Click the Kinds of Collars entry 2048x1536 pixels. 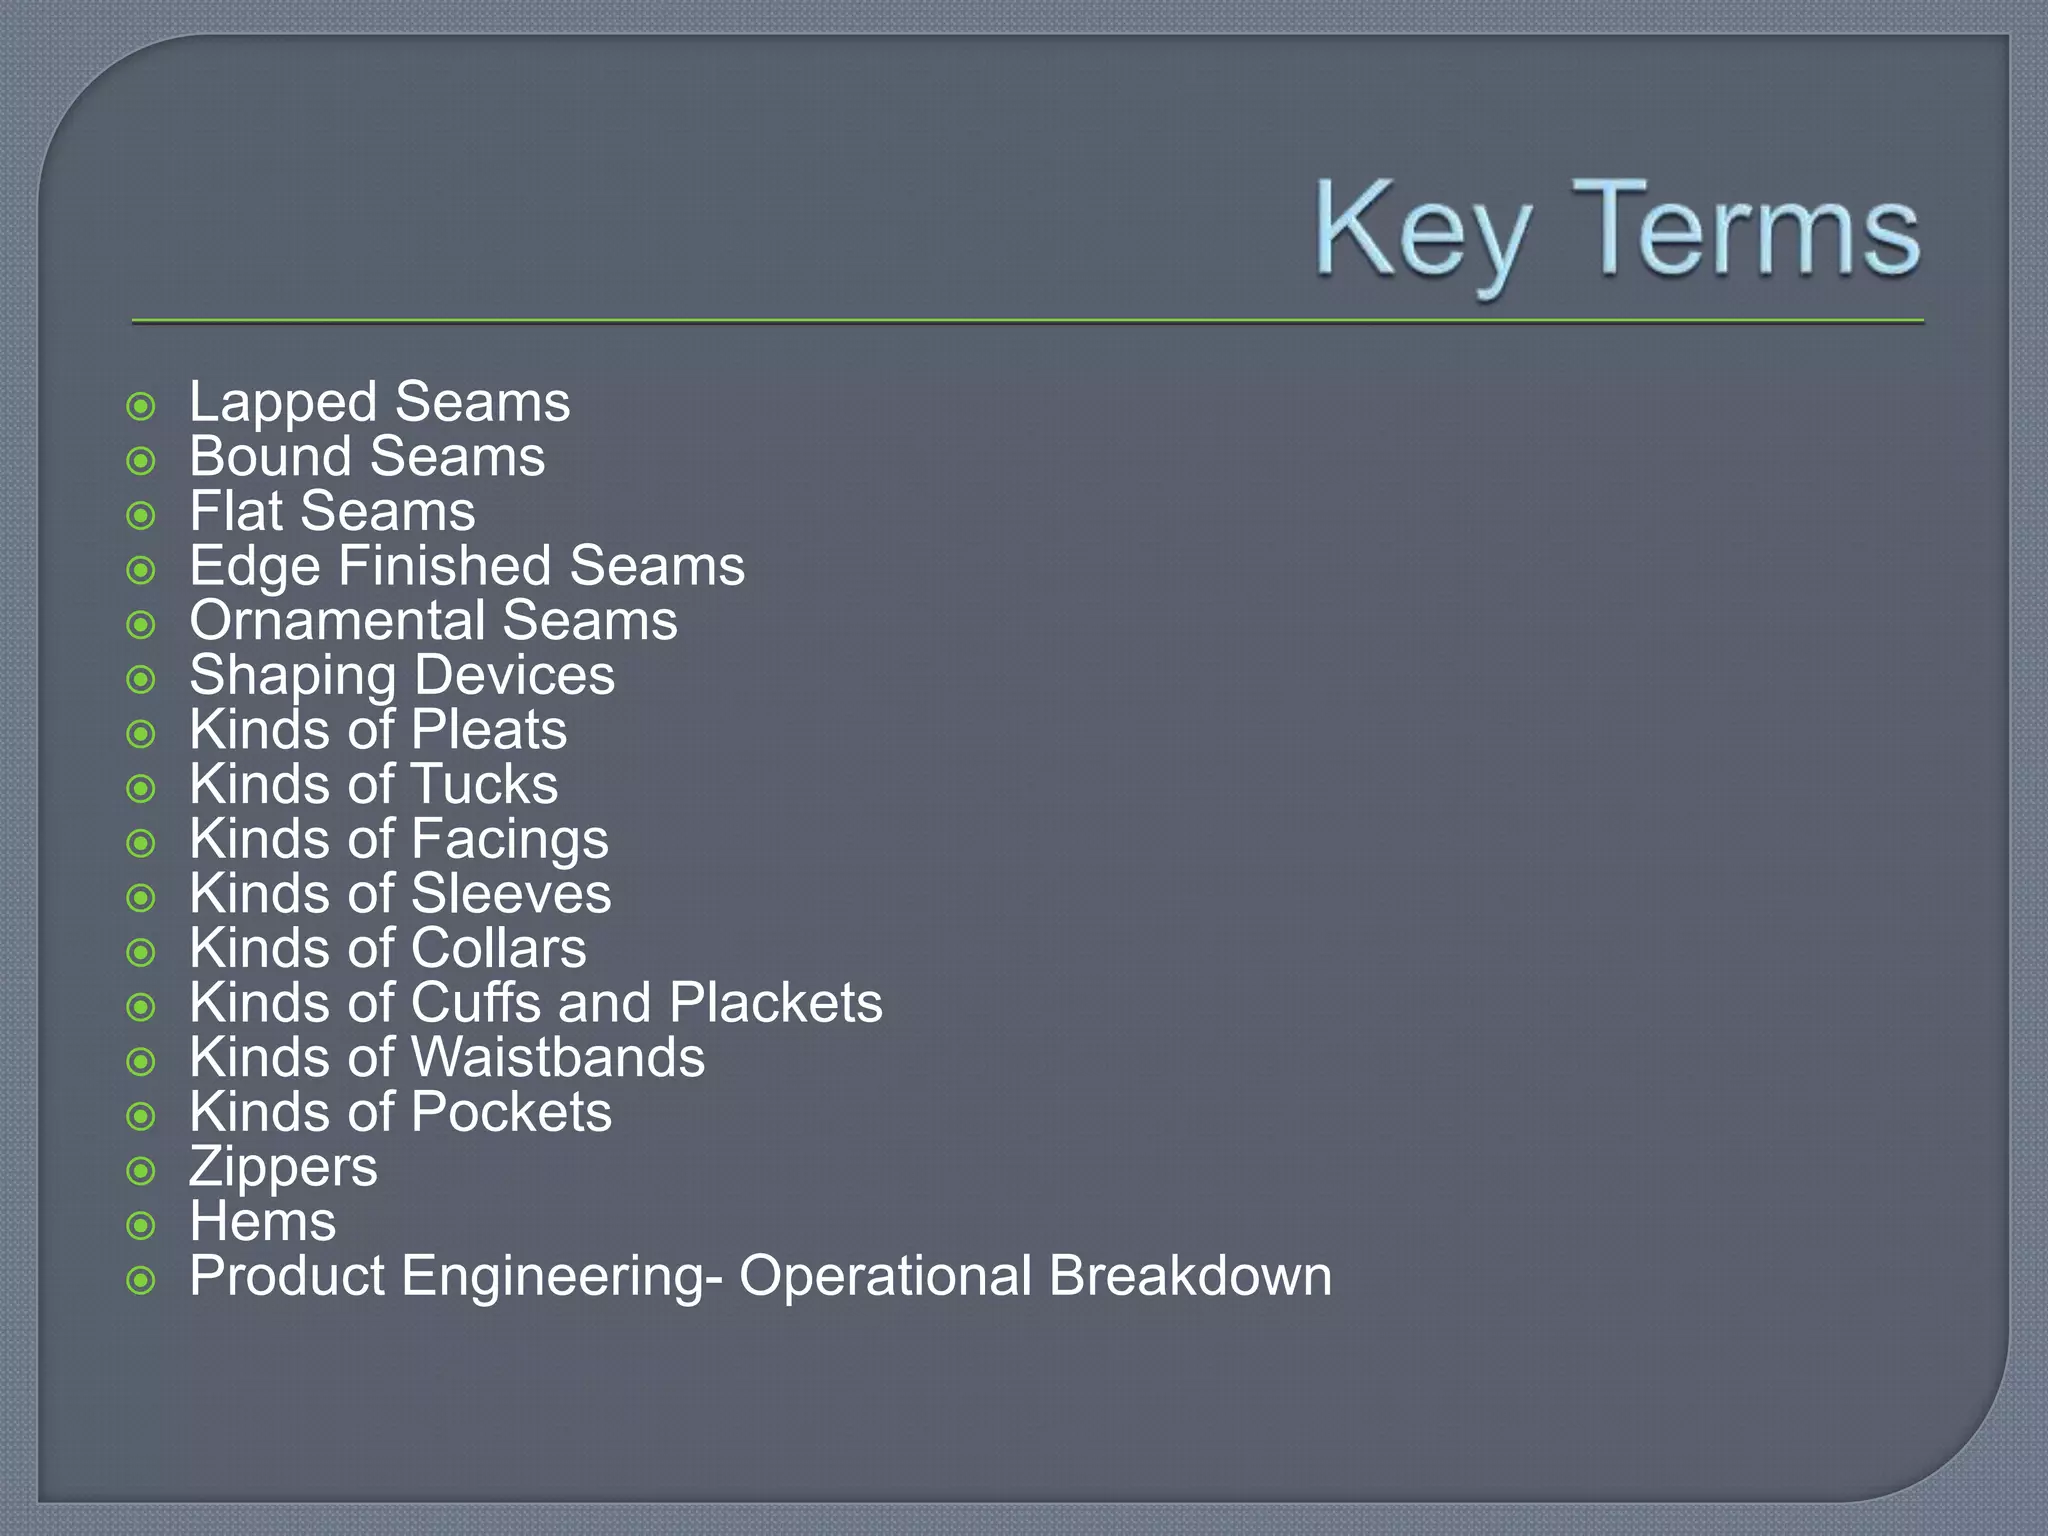tap(388, 948)
